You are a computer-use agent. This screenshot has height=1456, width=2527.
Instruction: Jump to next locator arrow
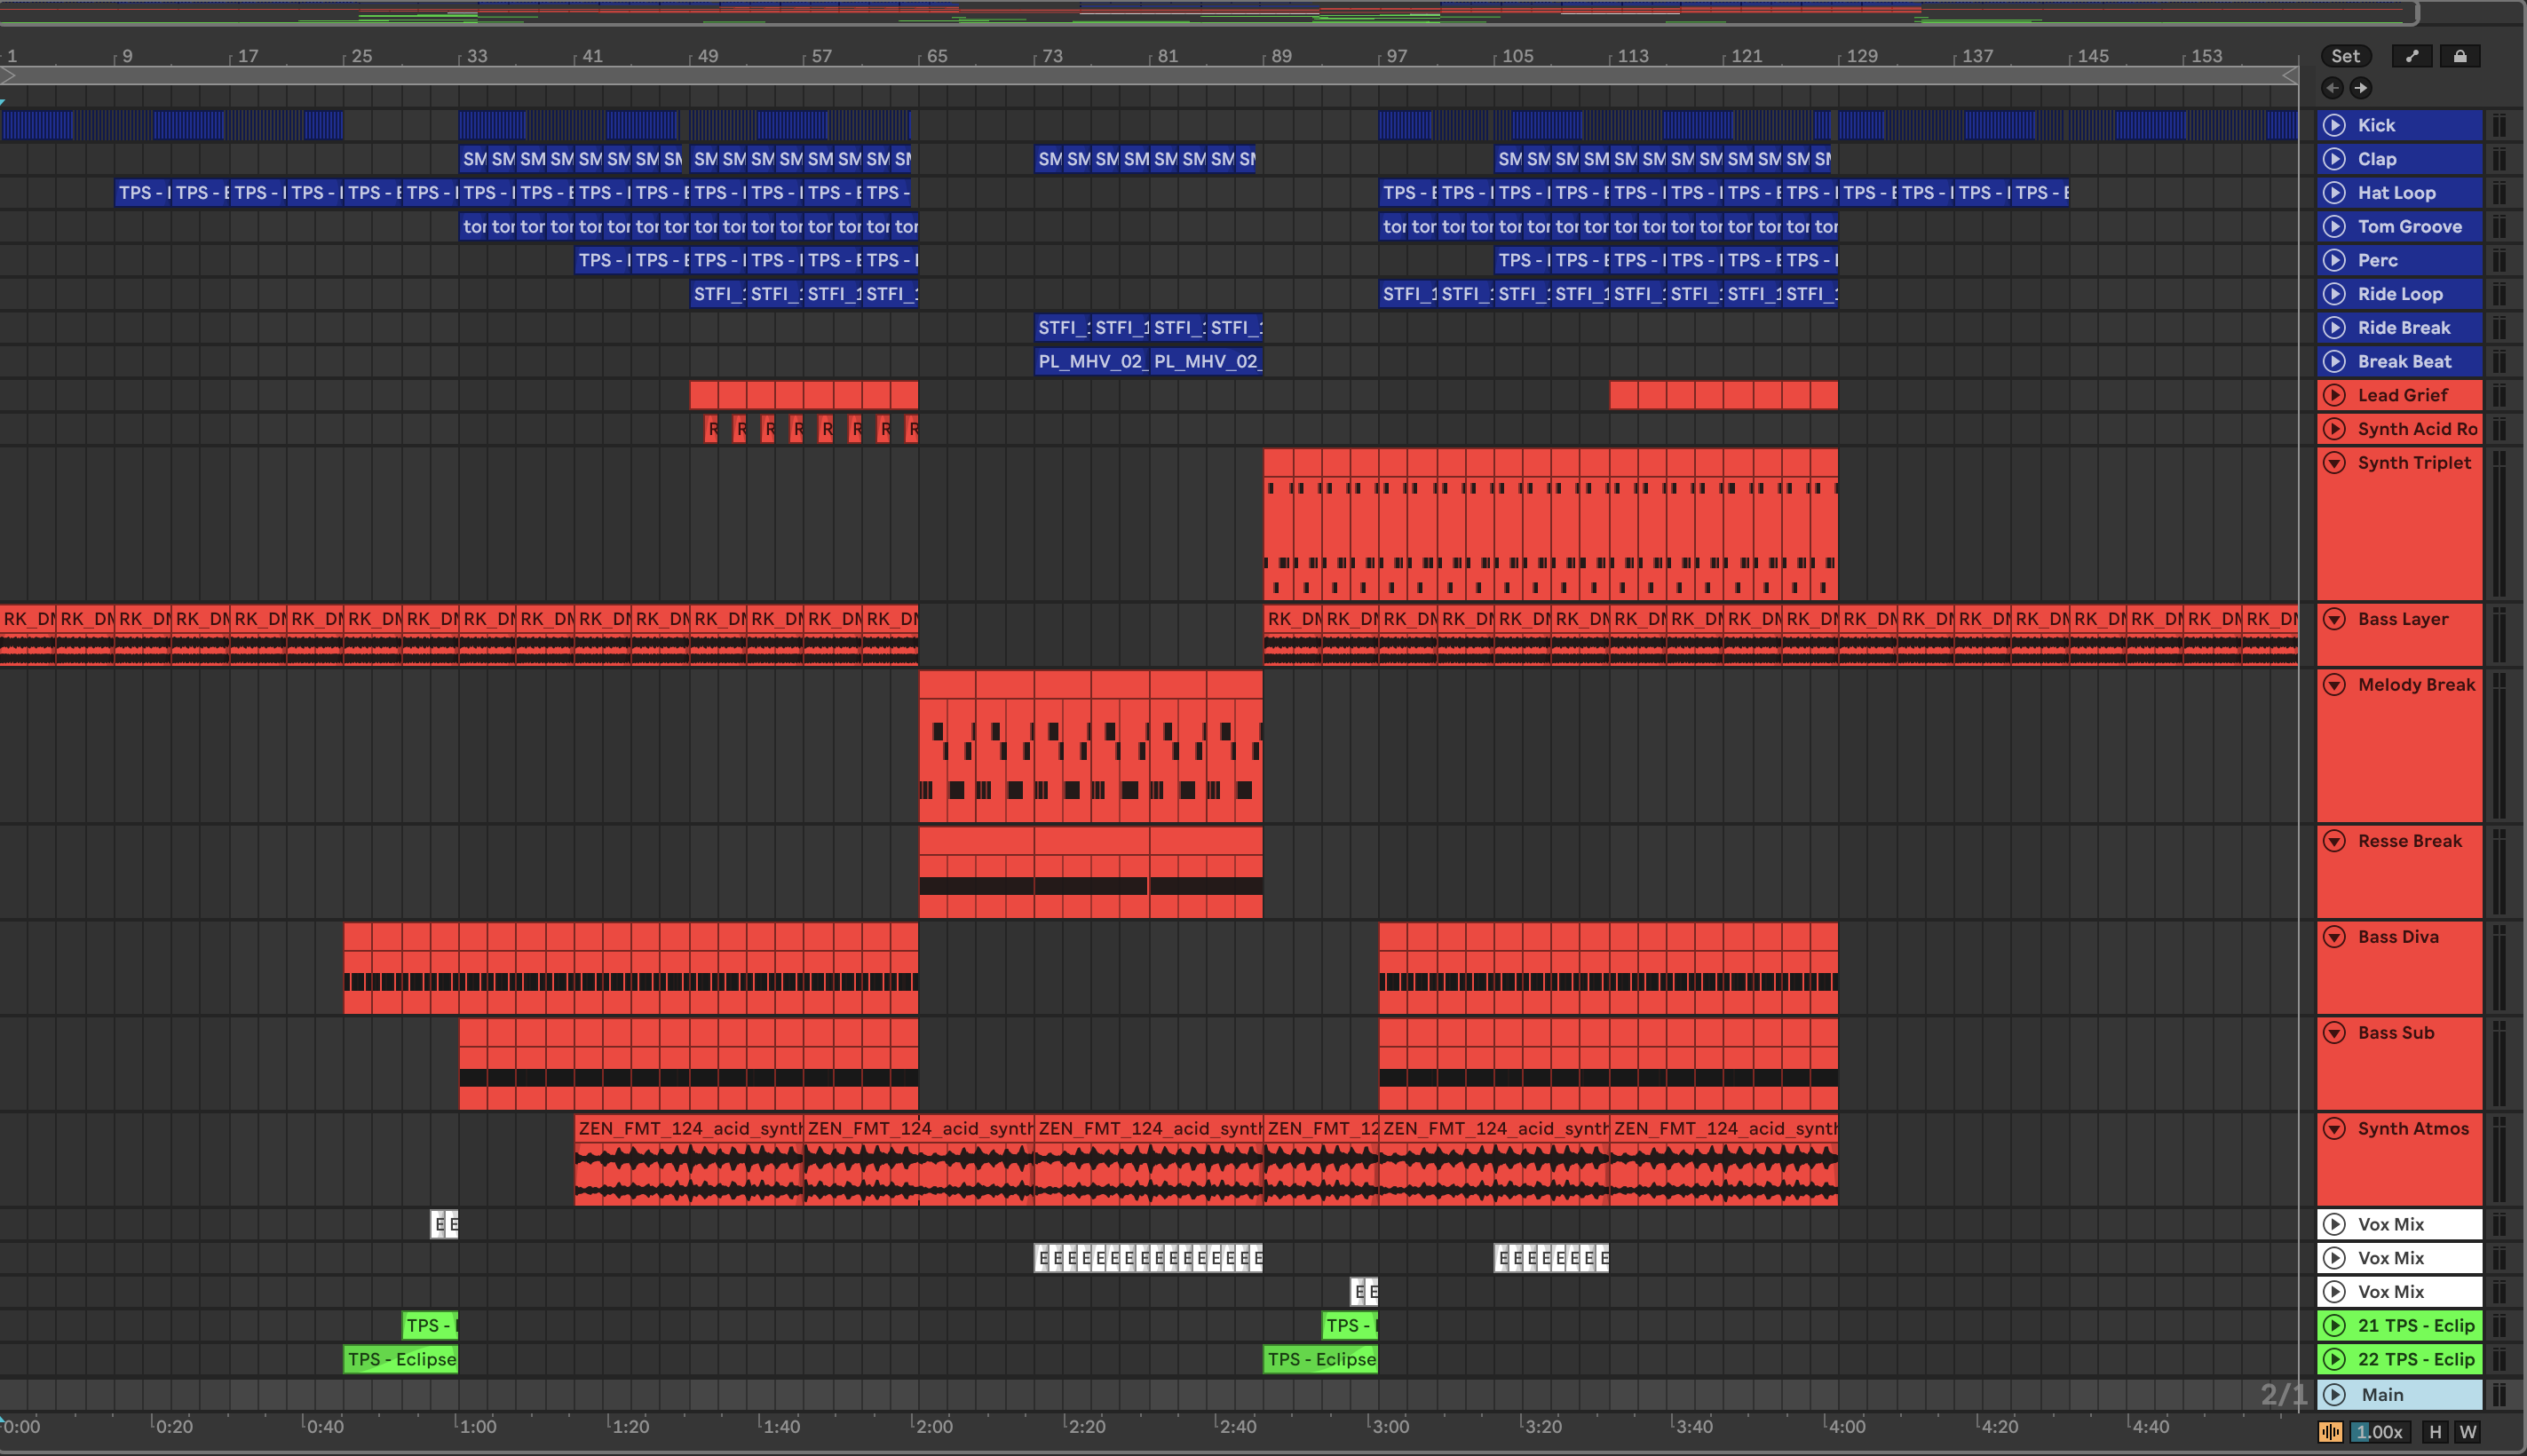point(2360,88)
